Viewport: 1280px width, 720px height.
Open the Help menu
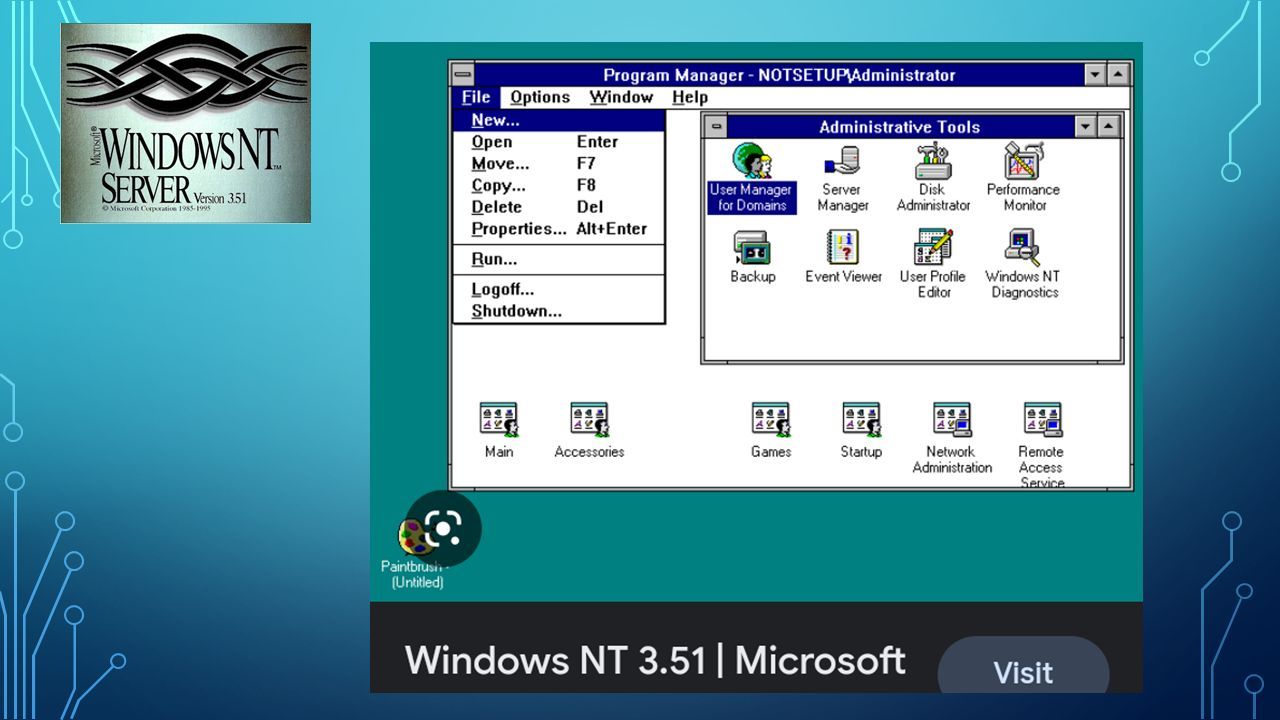[690, 97]
